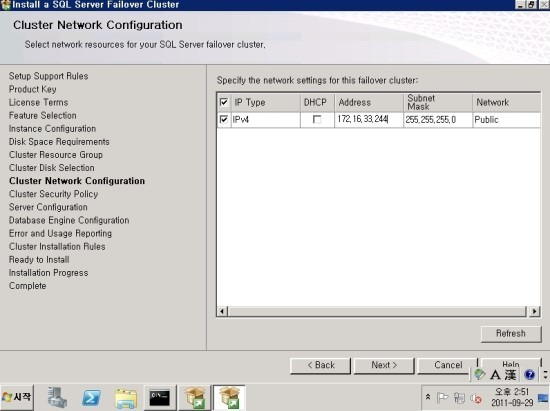The height and width of the screenshot is (411, 550).
Task: Click the setup window title bar icon
Action: point(5,5)
